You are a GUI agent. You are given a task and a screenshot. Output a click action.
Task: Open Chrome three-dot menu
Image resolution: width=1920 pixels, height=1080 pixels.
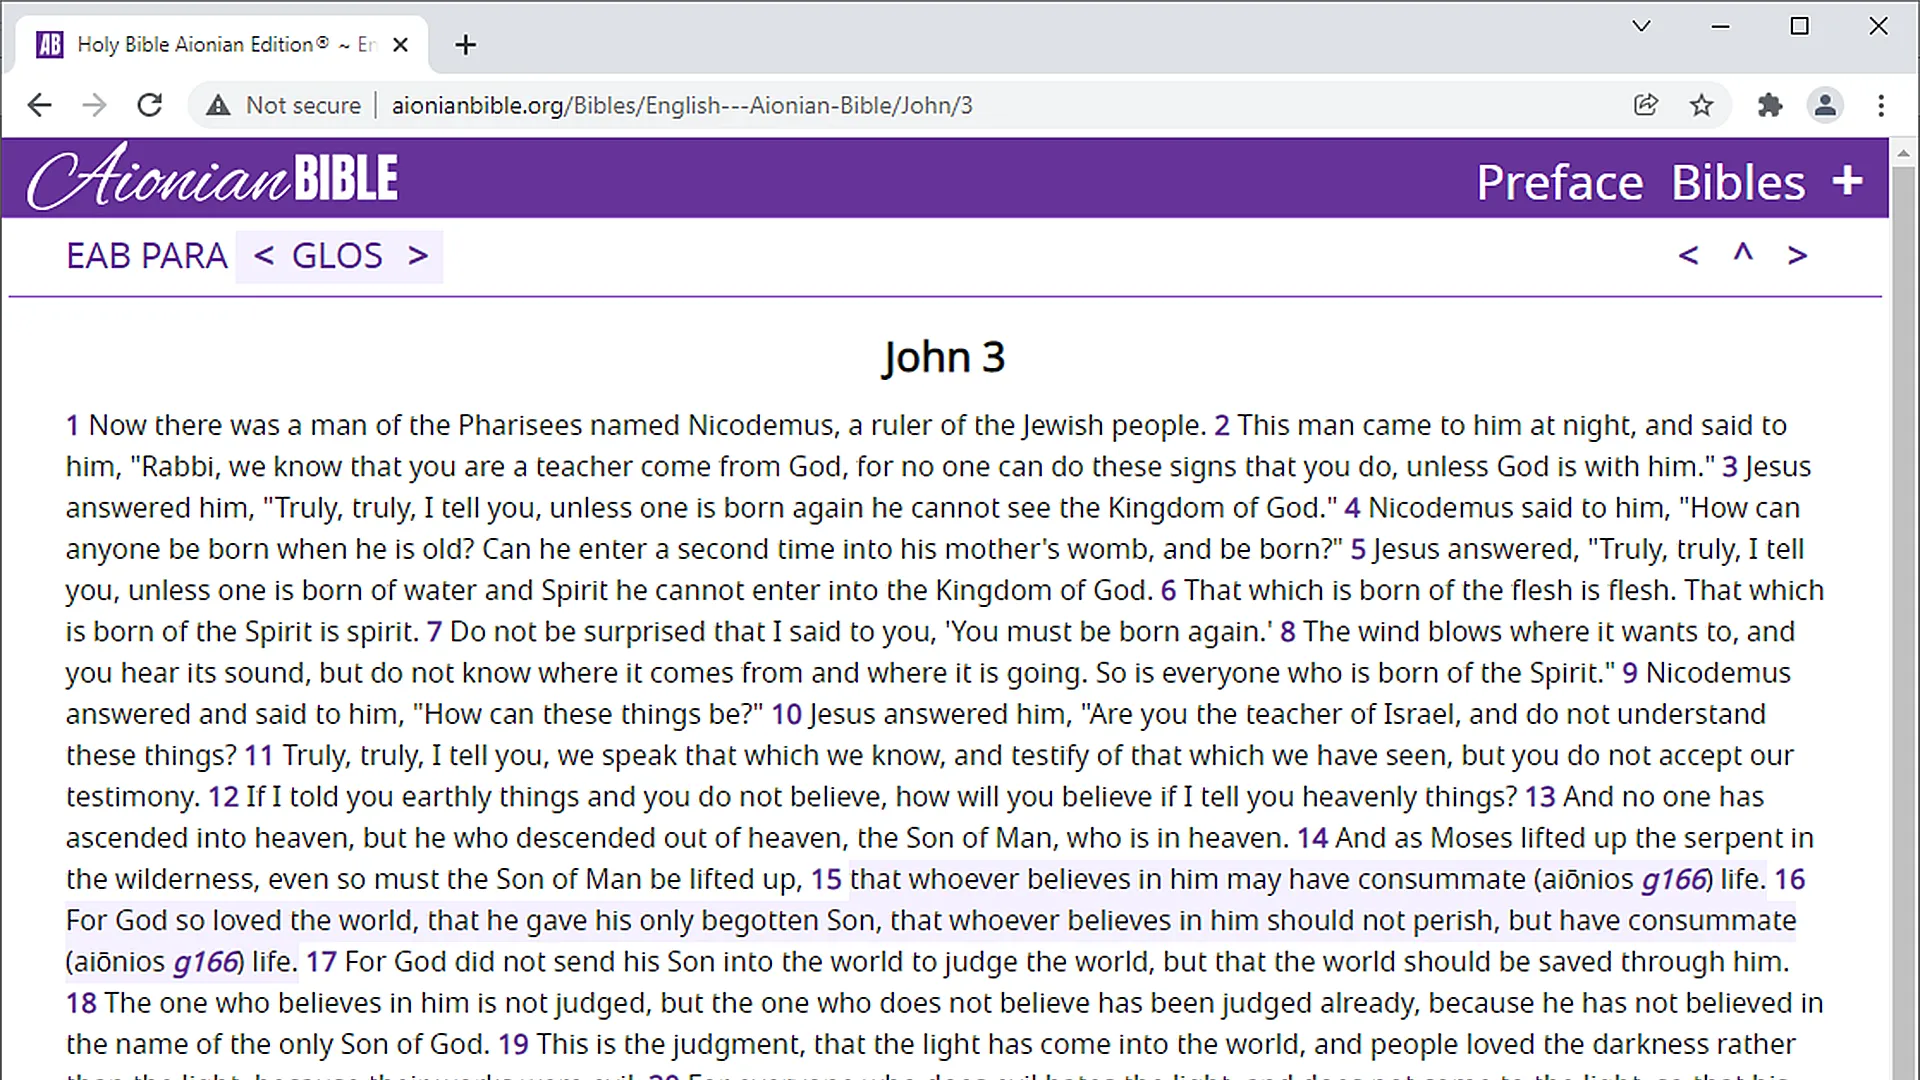(1881, 105)
